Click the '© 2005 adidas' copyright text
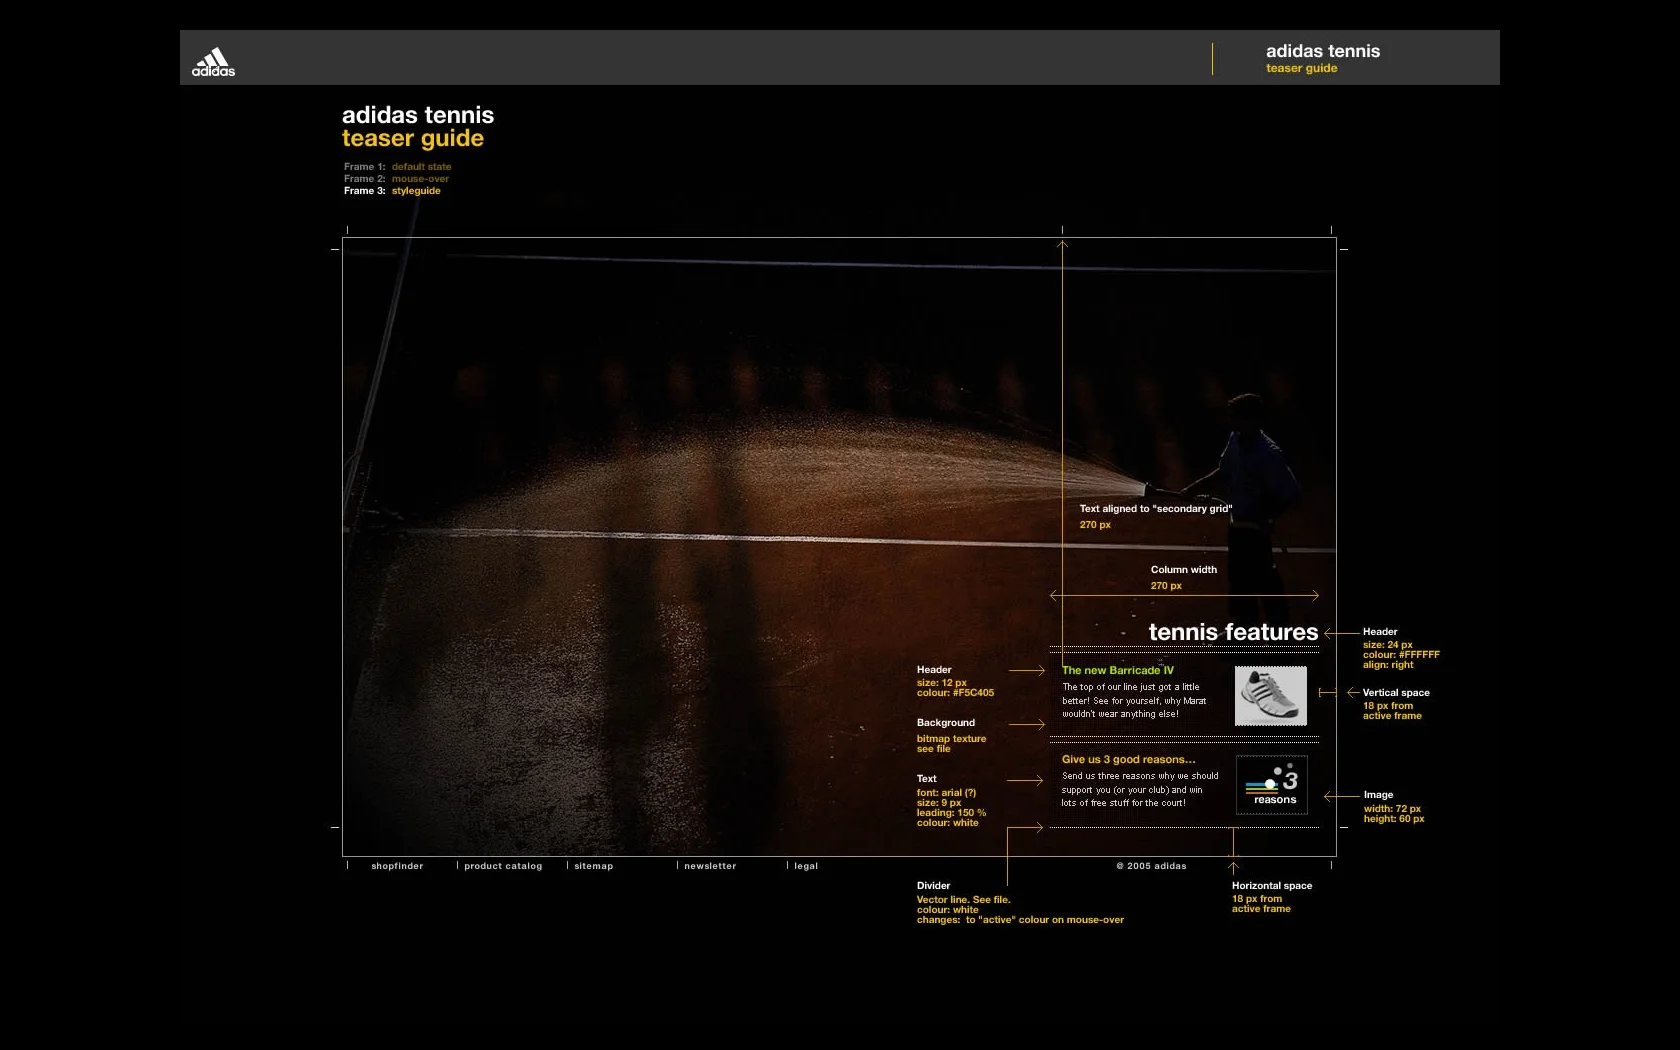1680x1050 pixels. coord(1151,866)
